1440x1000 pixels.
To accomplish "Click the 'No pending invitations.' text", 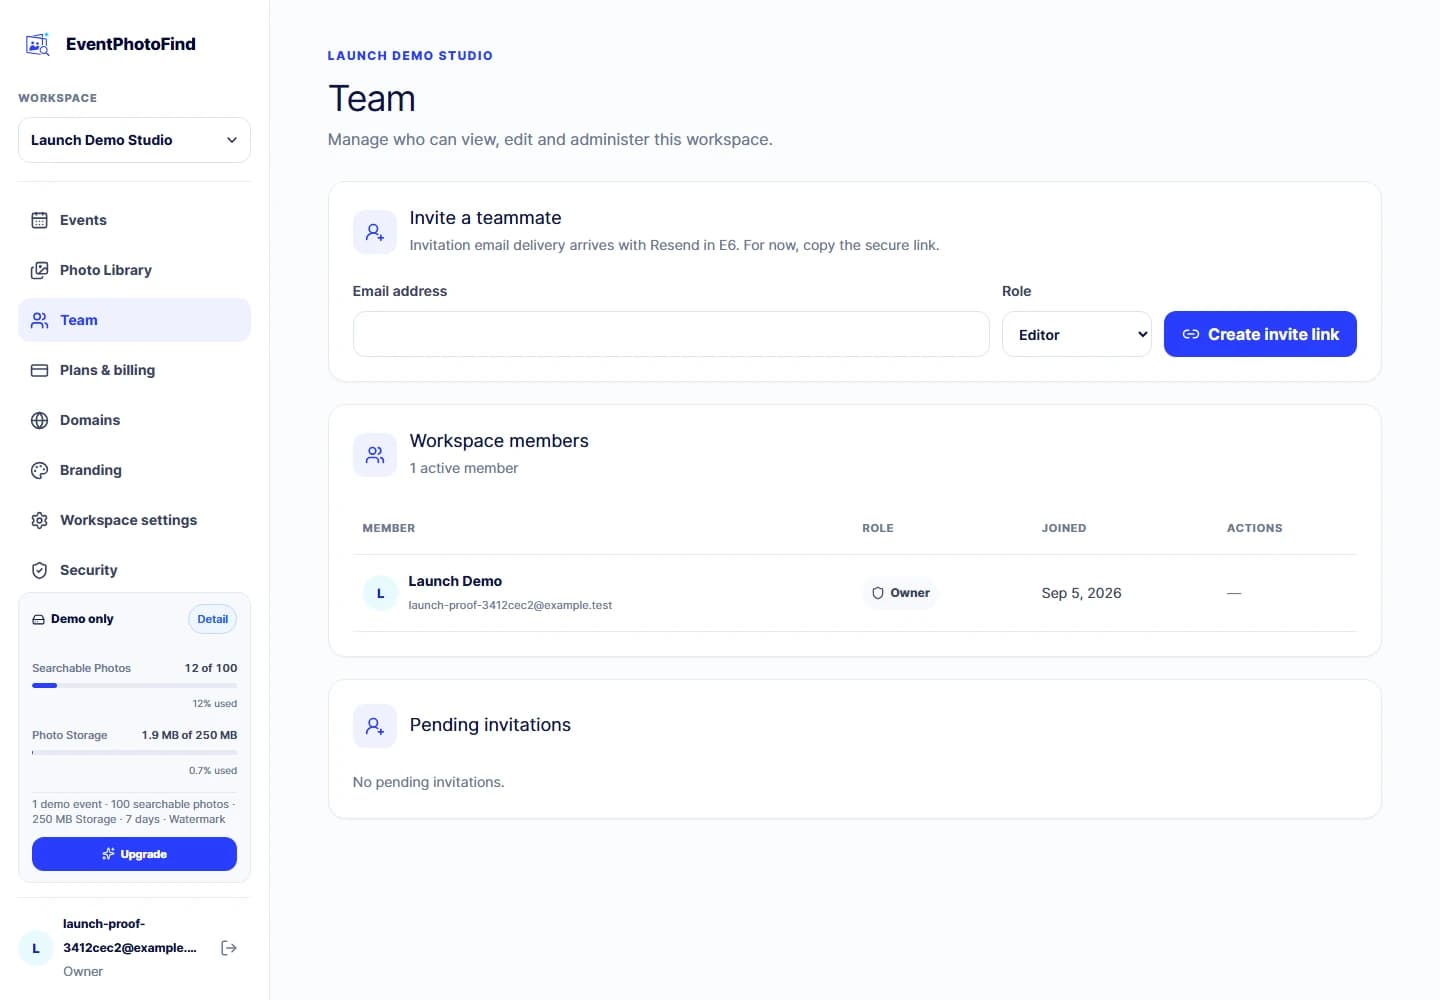I will [x=428, y=782].
